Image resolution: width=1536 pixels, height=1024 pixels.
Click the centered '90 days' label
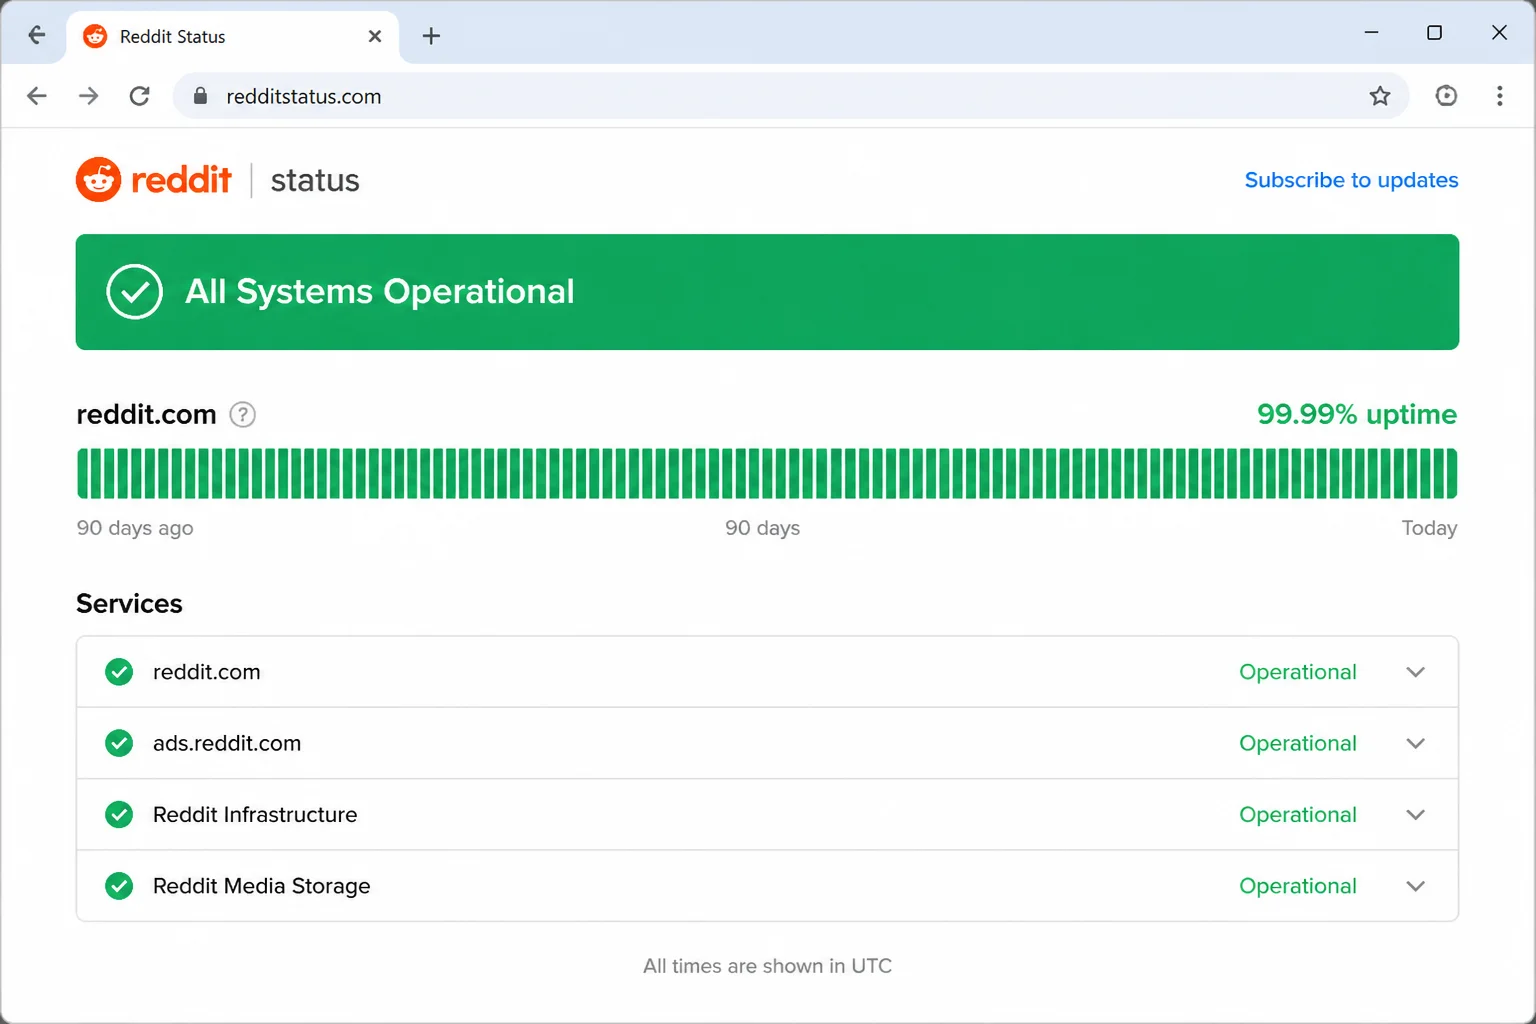pos(763,528)
